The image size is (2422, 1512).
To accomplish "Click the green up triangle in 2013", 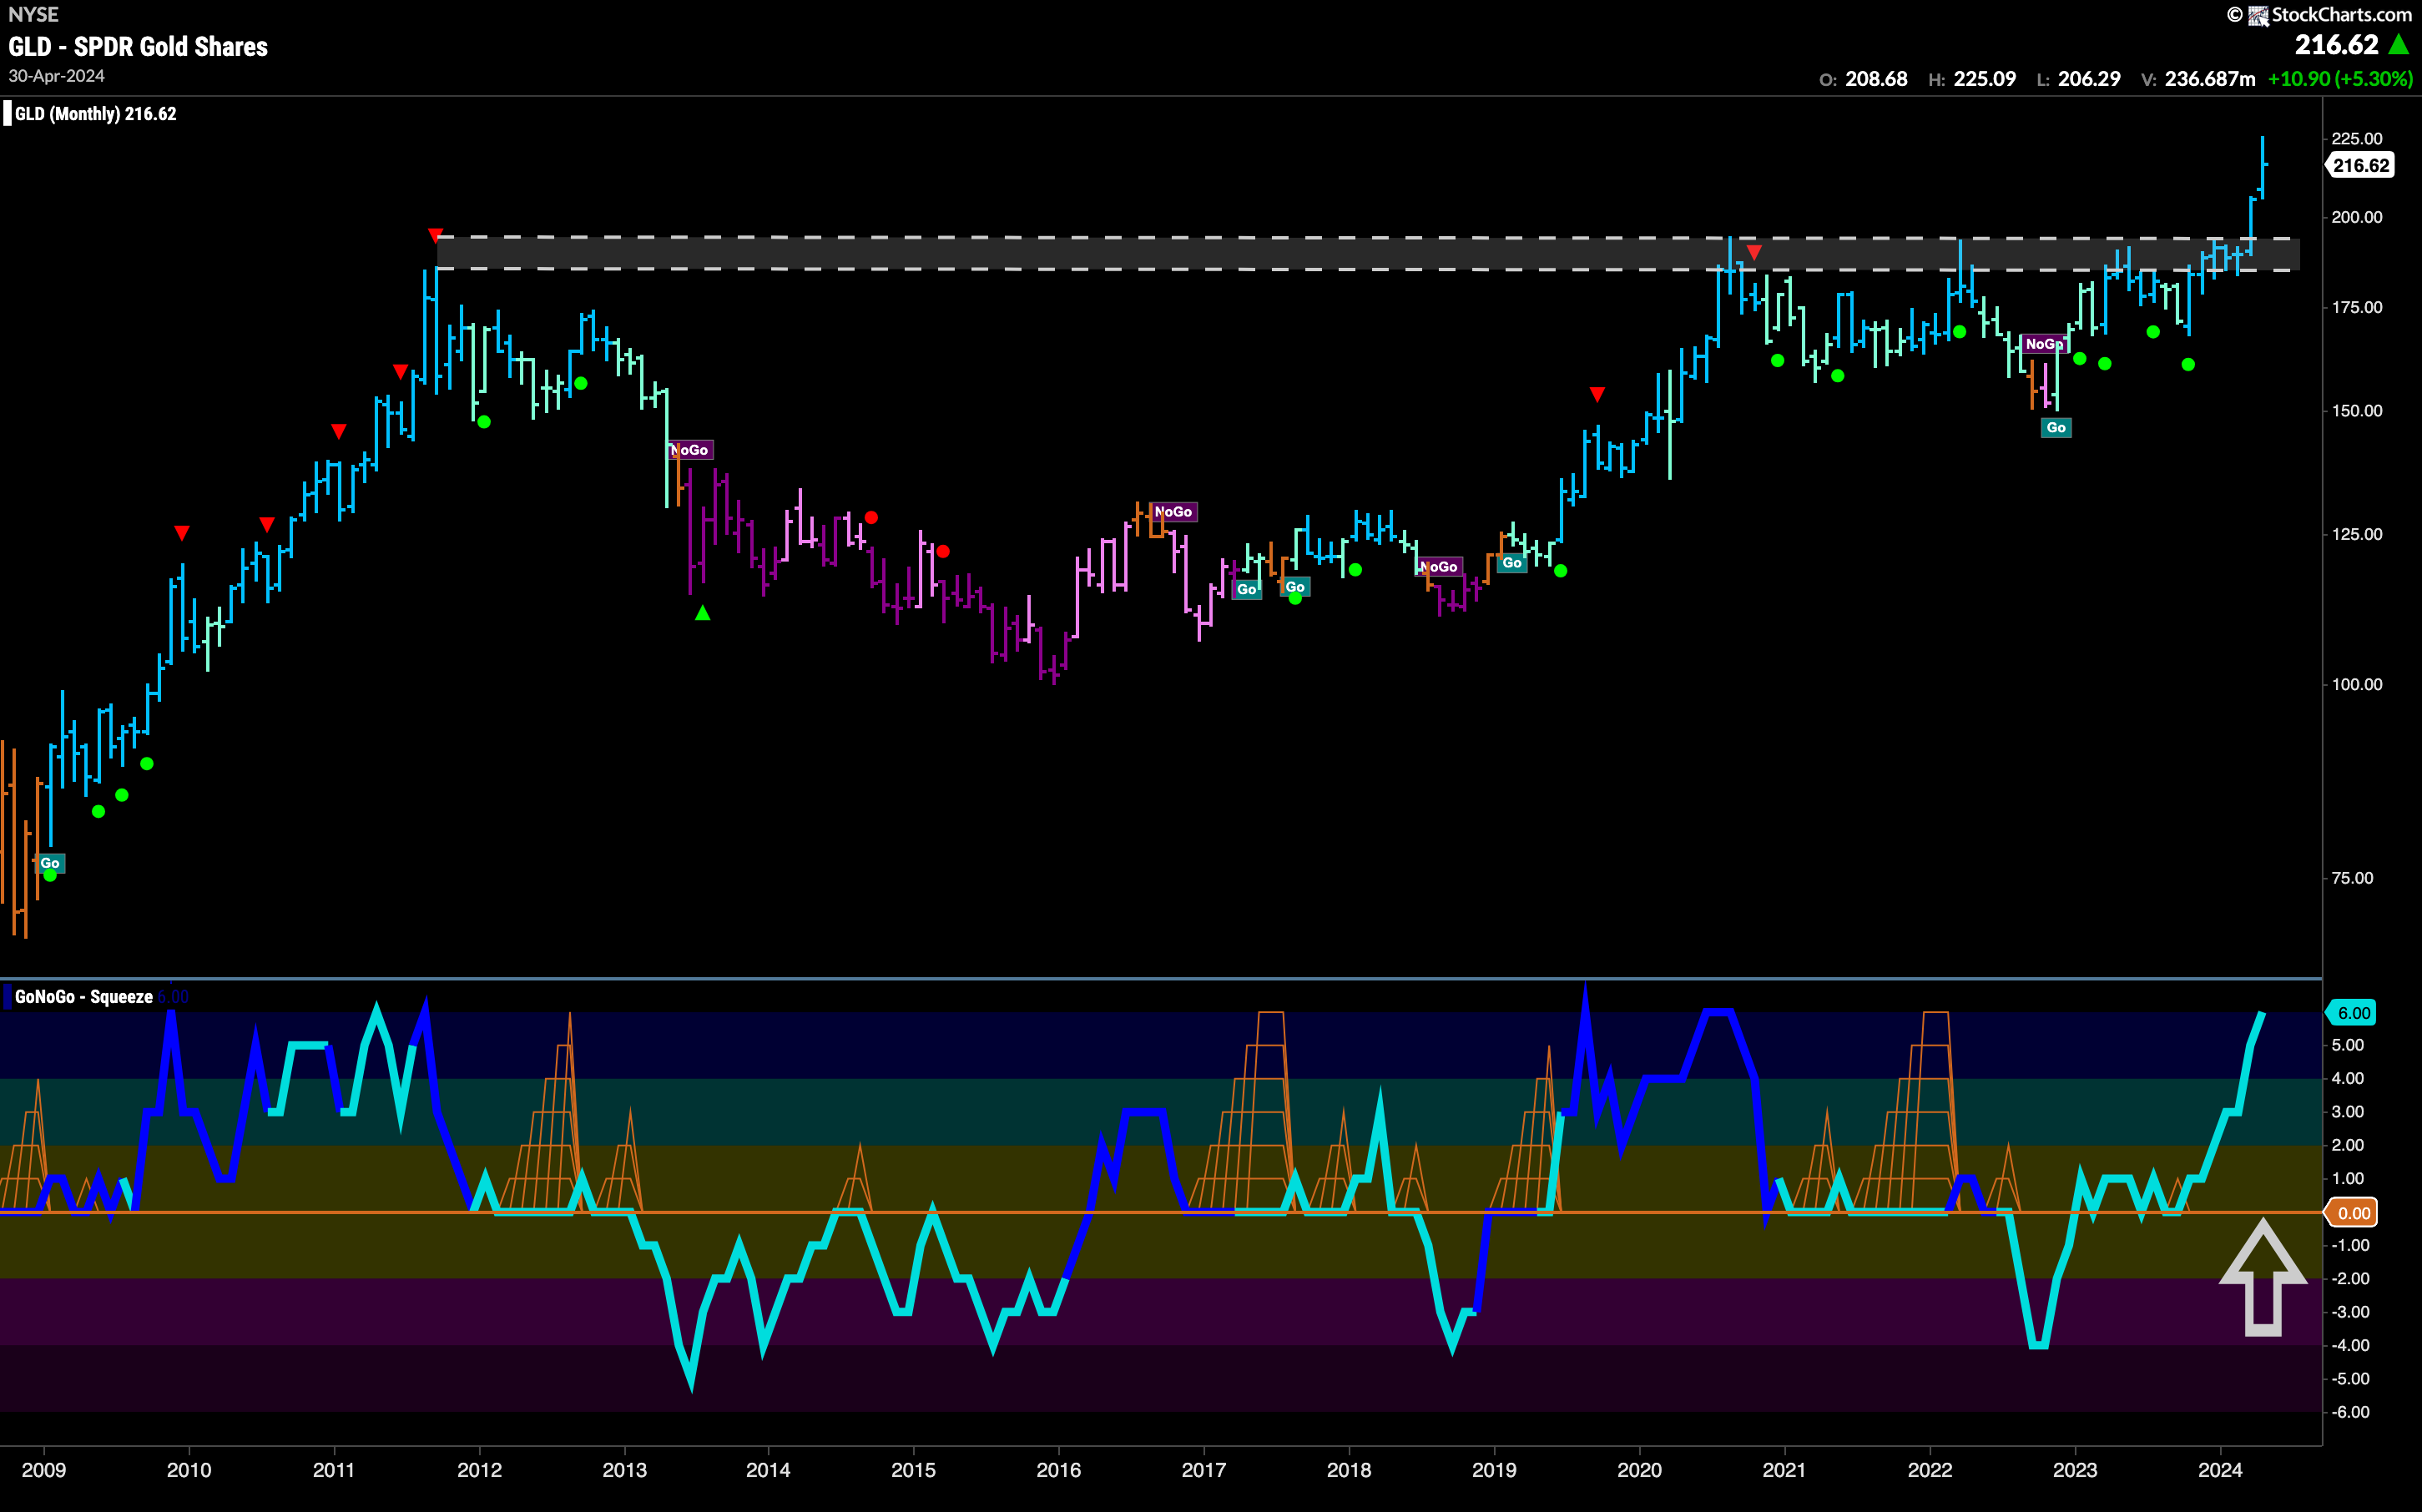I will [703, 612].
